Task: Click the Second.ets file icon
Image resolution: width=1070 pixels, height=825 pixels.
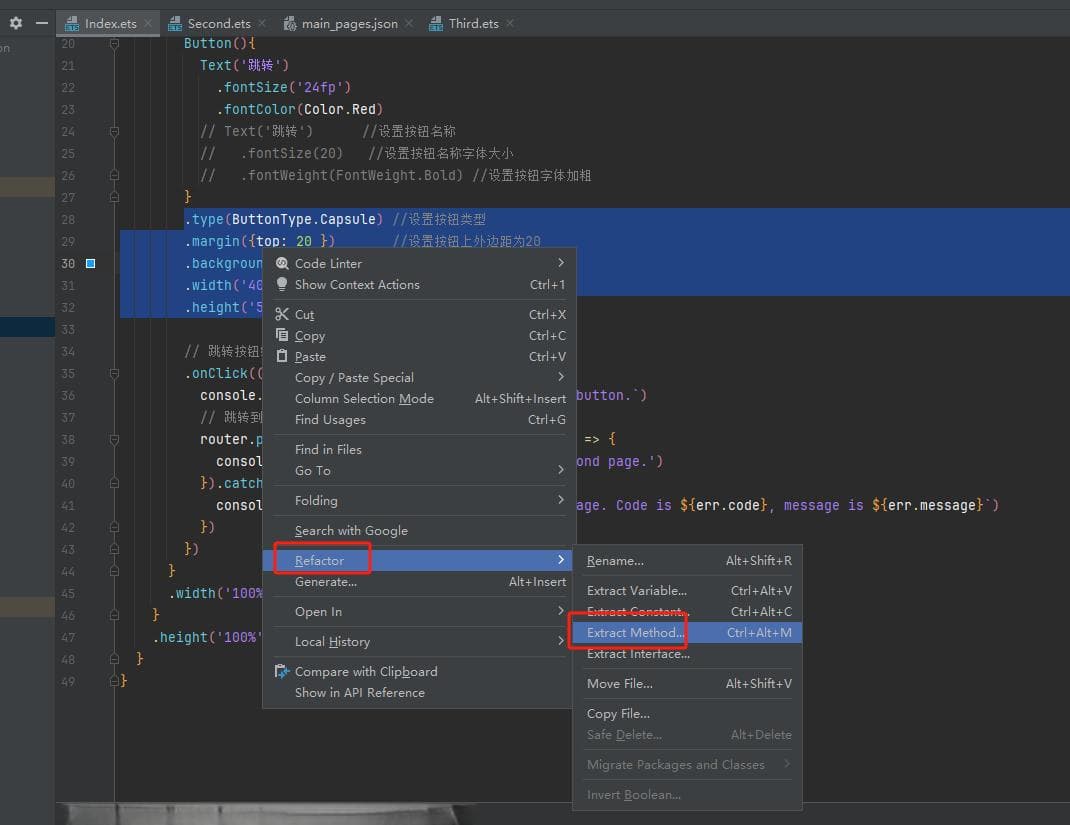Action: point(175,24)
